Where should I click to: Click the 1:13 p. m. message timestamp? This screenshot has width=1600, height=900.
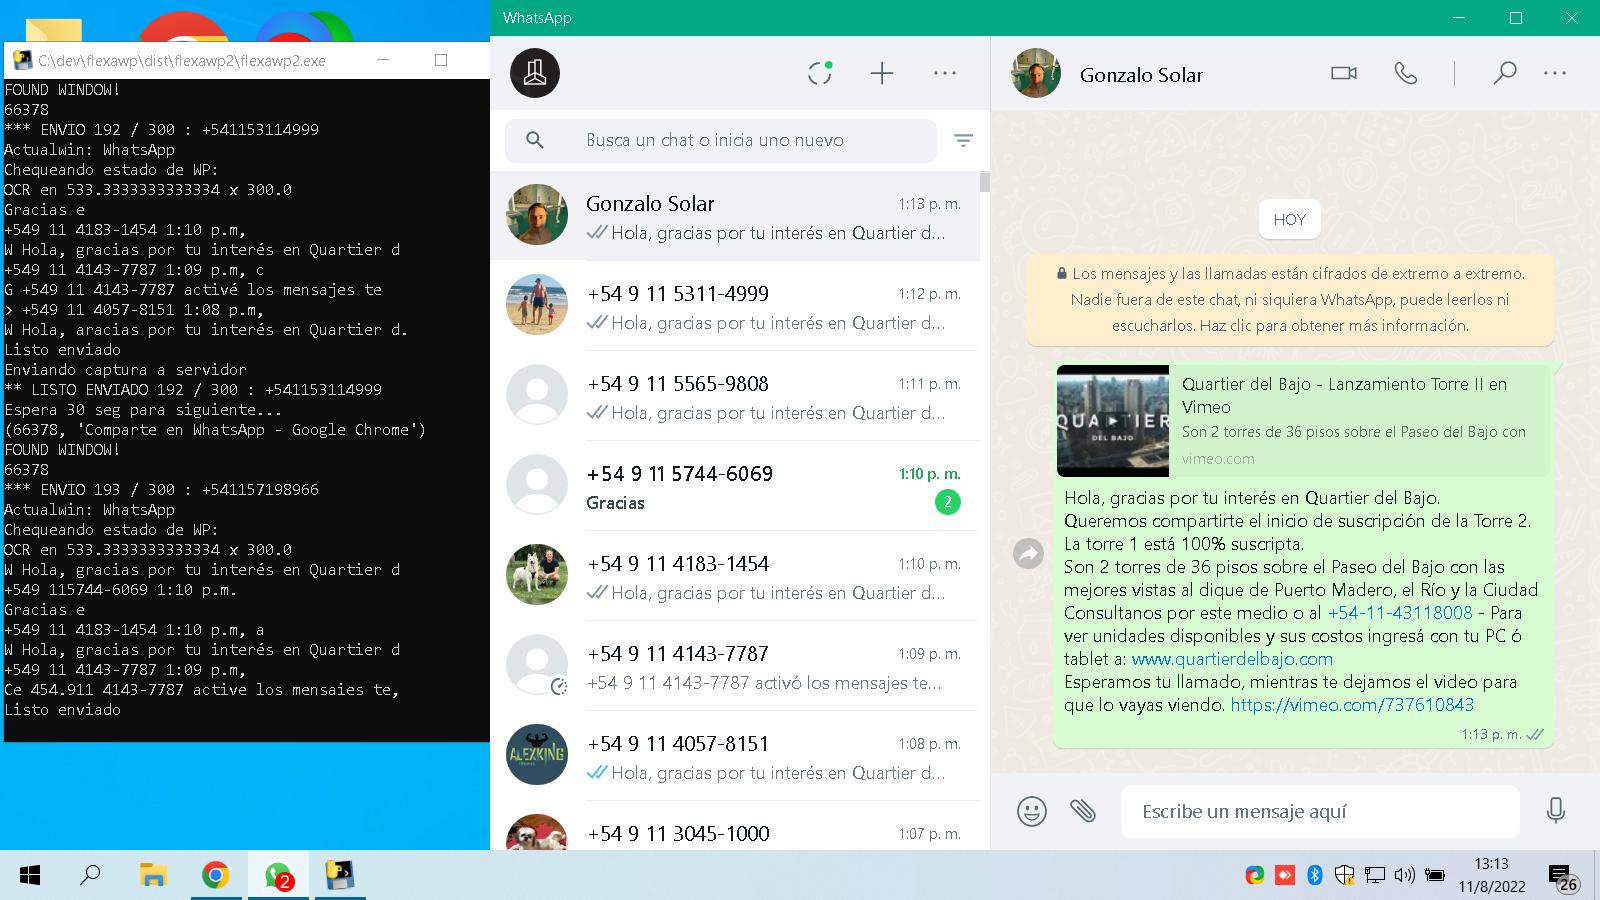[1491, 734]
